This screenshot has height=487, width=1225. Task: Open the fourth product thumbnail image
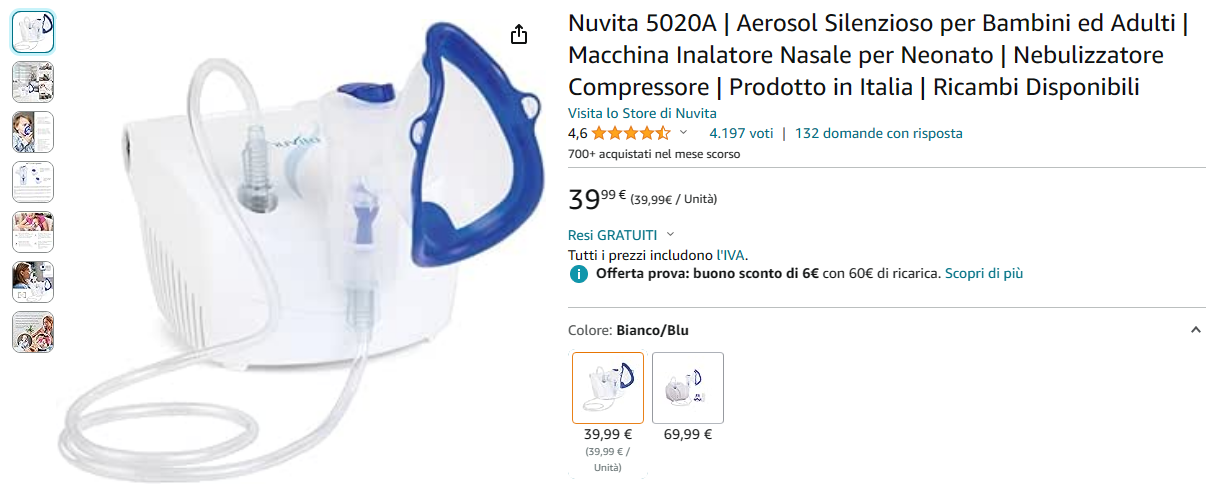(x=33, y=182)
